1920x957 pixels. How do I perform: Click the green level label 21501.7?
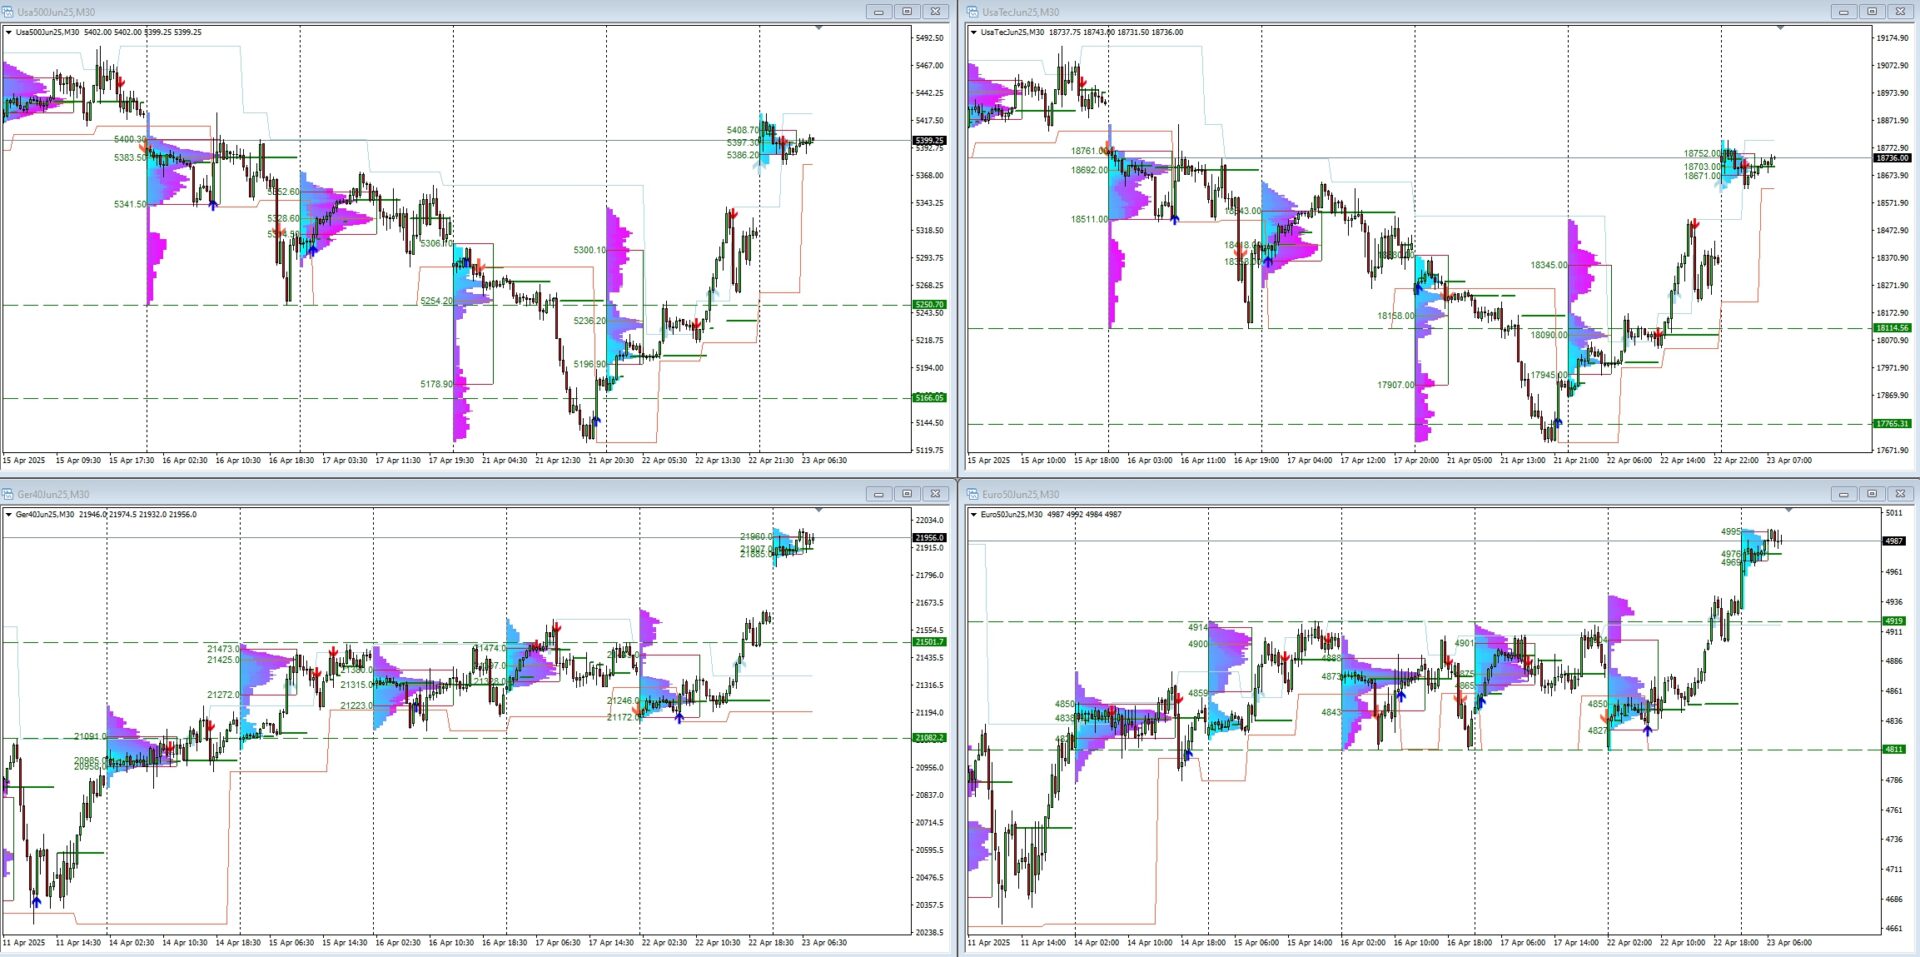click(929, 642)
